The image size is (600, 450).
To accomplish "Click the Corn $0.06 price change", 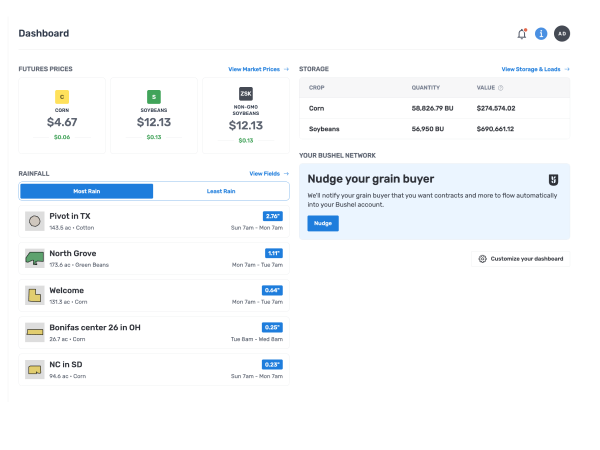I will pos(62,137).
